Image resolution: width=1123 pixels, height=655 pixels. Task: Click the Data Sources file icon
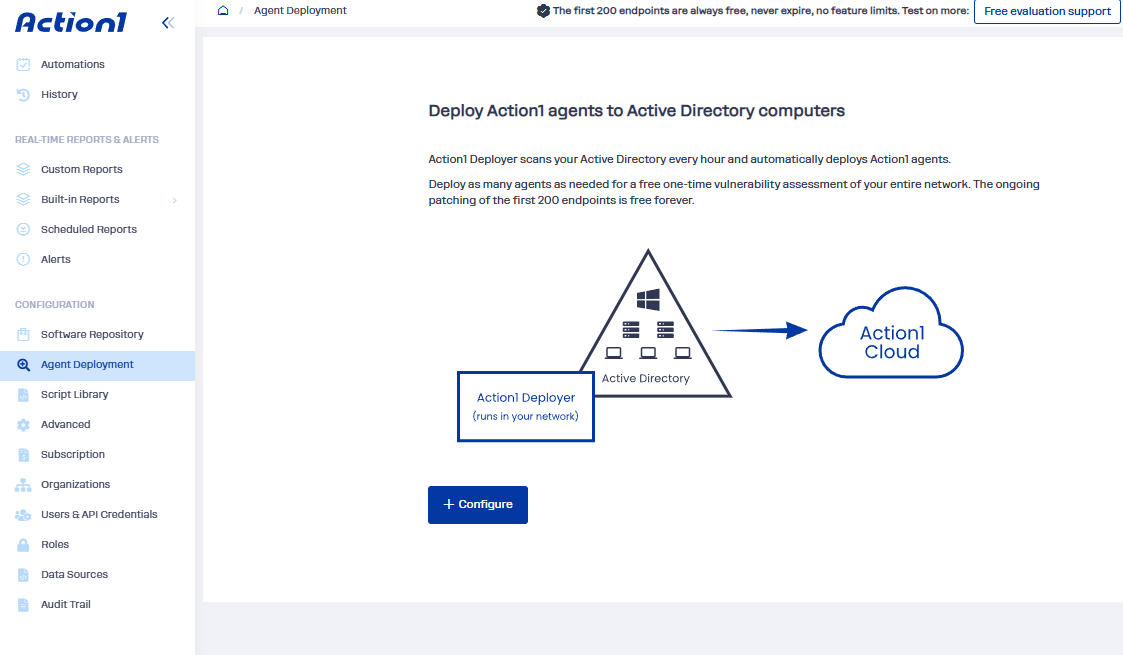point(24,575)
